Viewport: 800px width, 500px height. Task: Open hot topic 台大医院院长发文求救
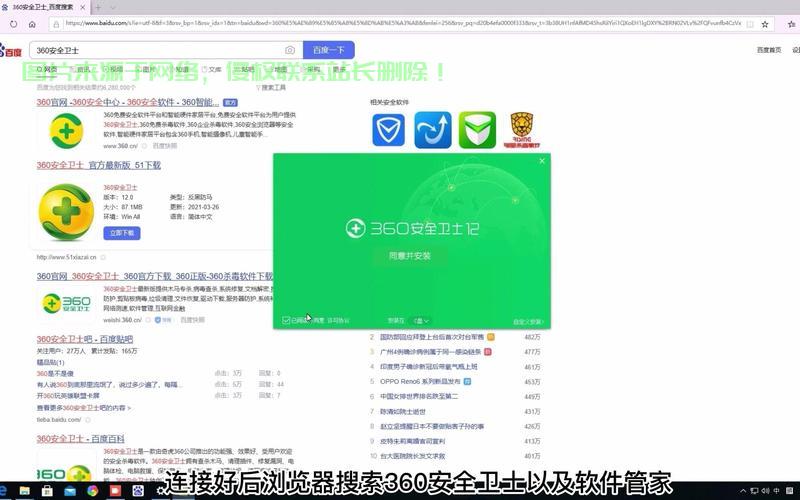coord(413,456)
